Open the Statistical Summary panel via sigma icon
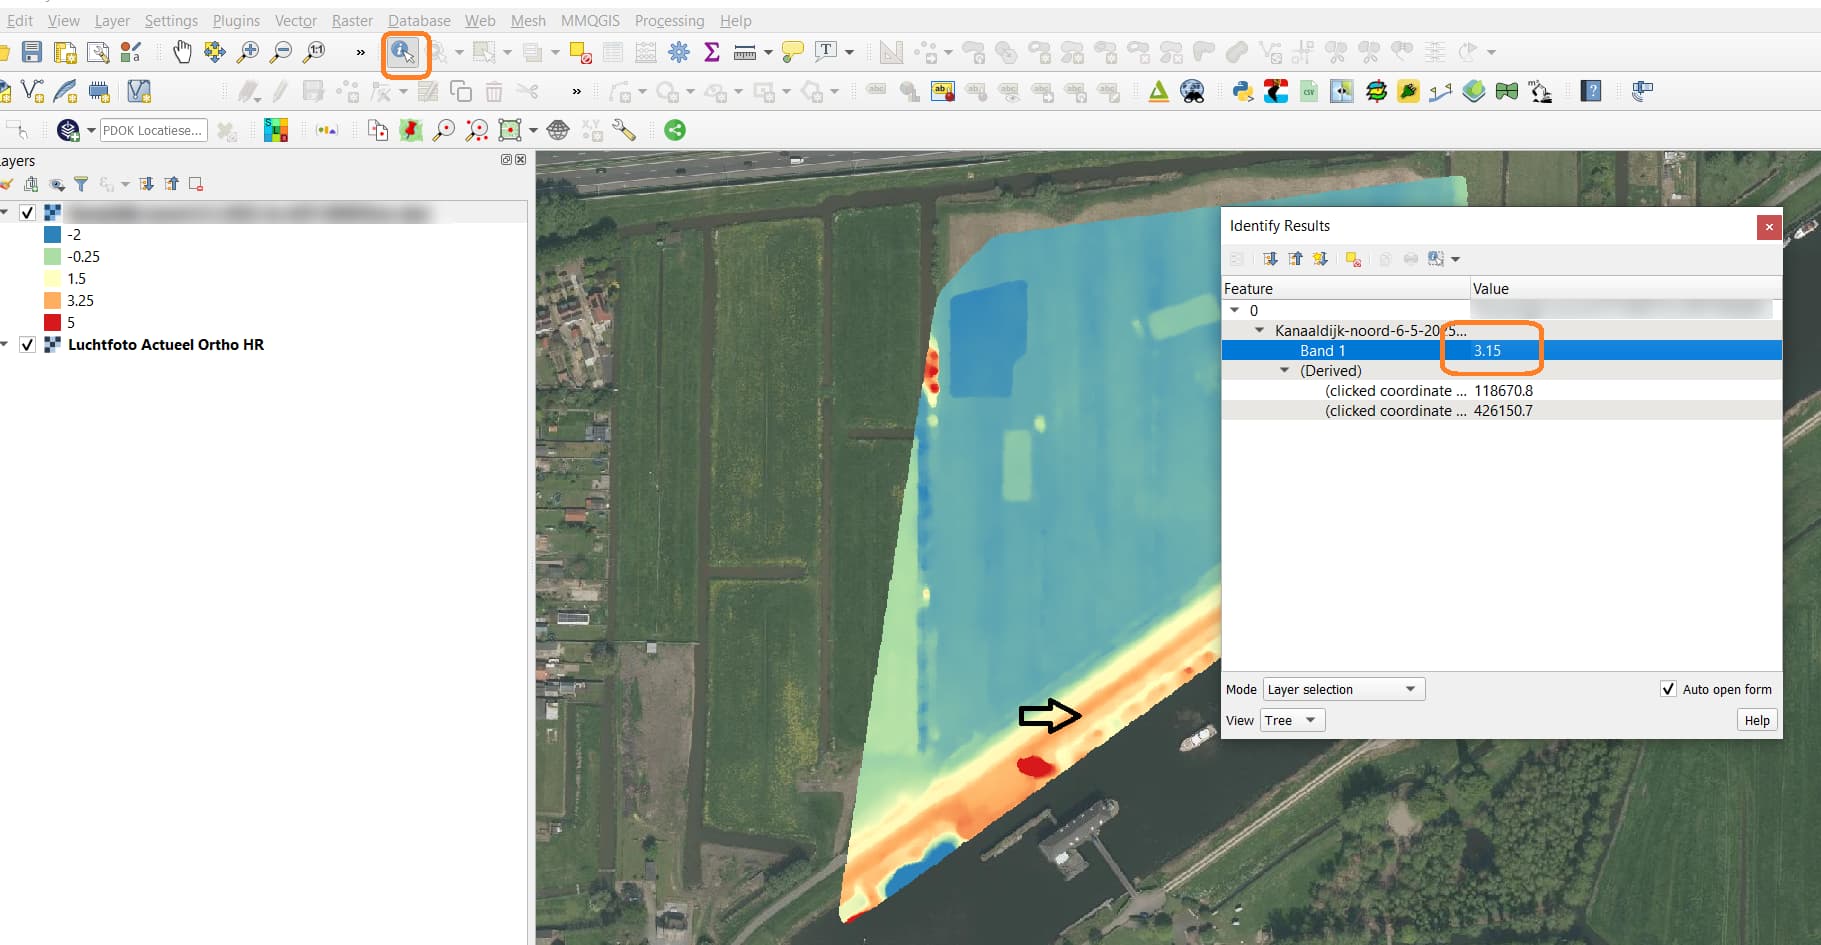 point(712,52)
